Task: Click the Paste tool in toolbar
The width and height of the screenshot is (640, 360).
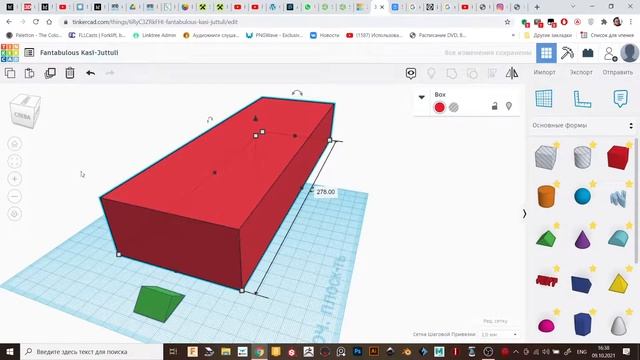Action: (29, 73)
